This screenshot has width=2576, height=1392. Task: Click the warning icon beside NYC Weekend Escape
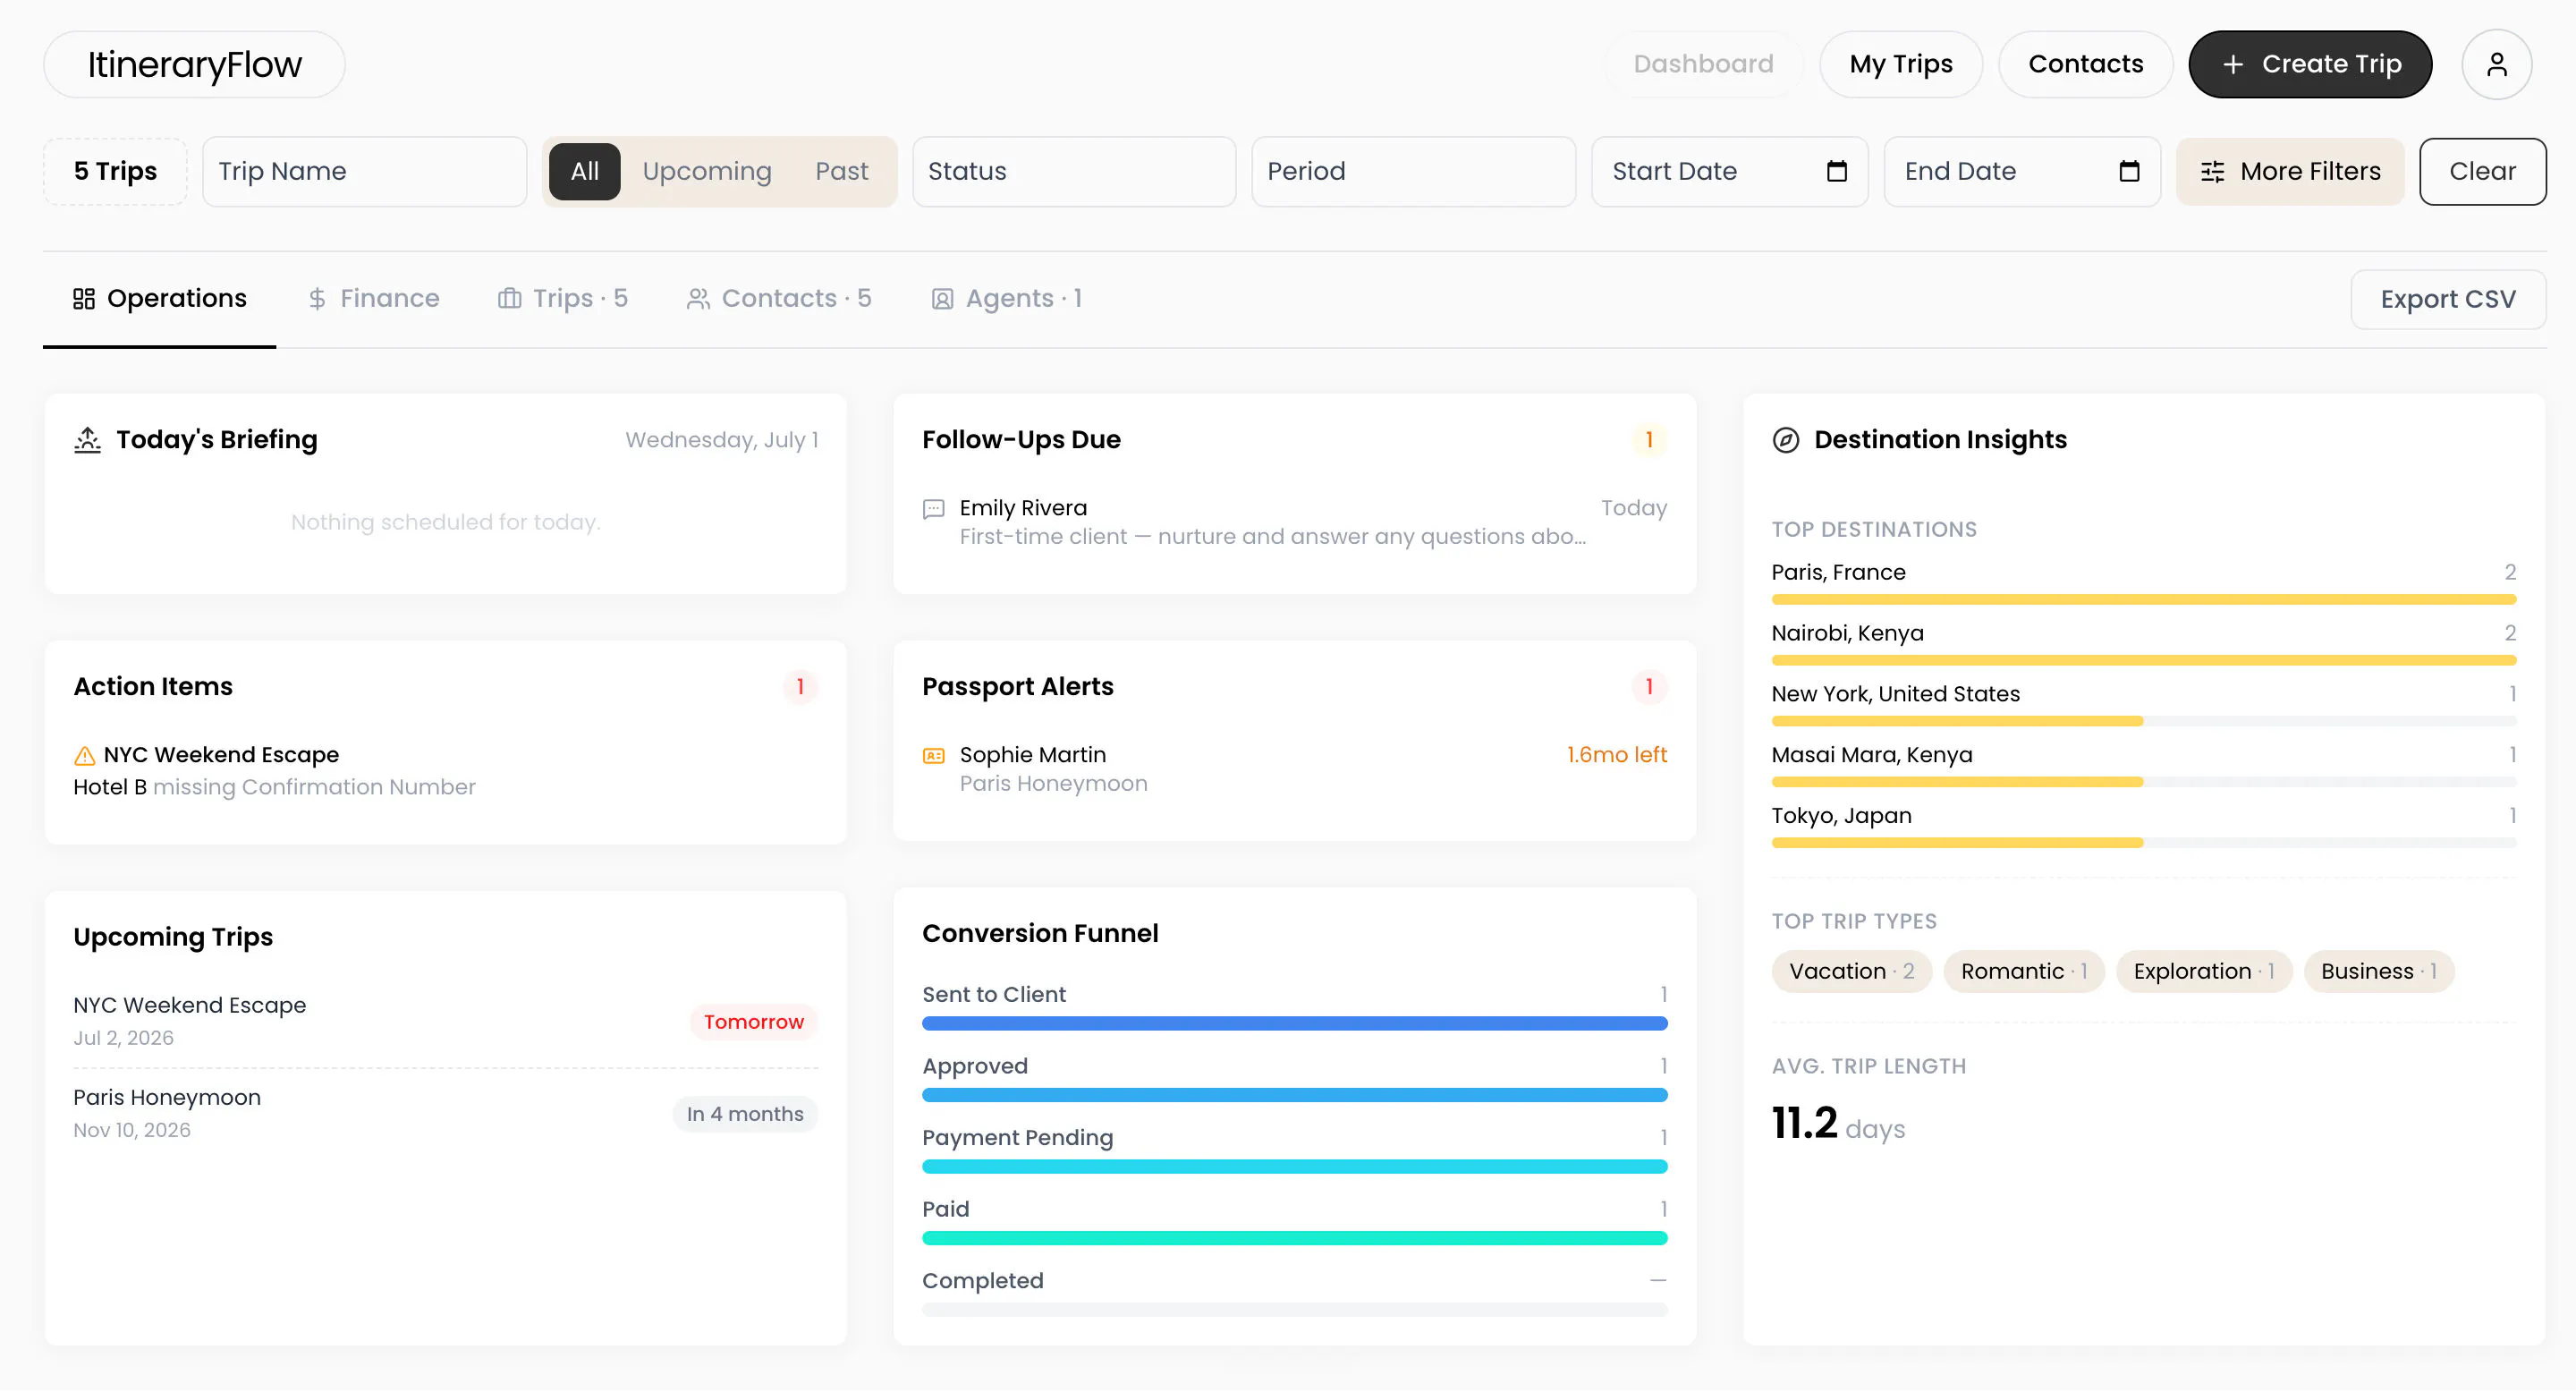point(85,756)
